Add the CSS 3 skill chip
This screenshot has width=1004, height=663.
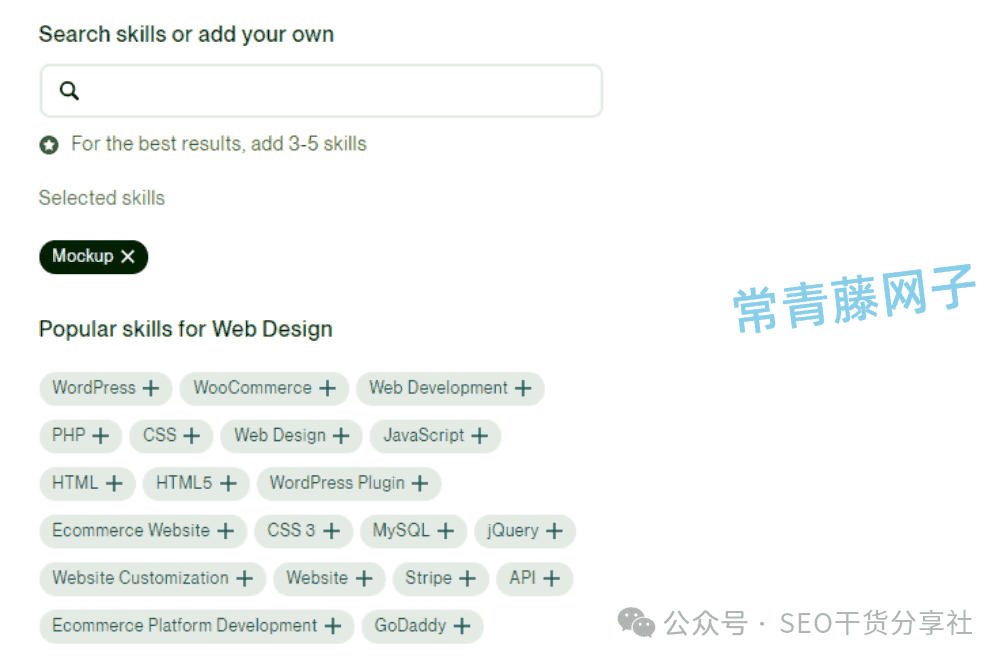pyautogui.click(x=304, y=530)
